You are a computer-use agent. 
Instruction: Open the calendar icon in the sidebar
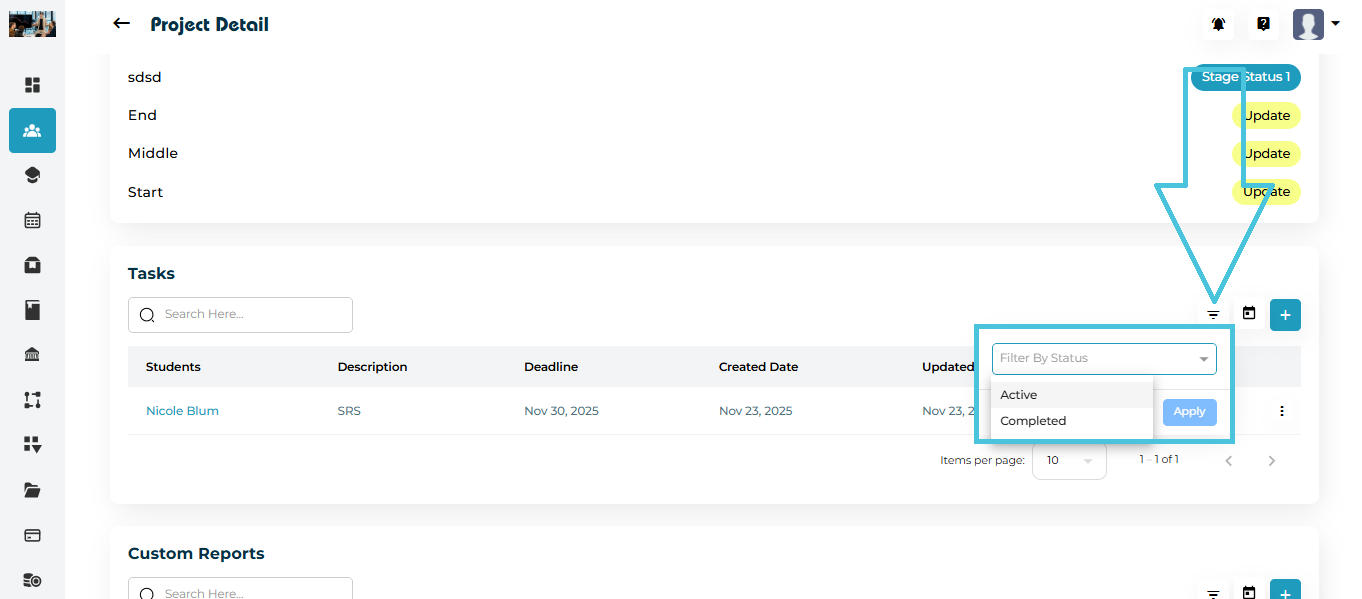[32, 220]
